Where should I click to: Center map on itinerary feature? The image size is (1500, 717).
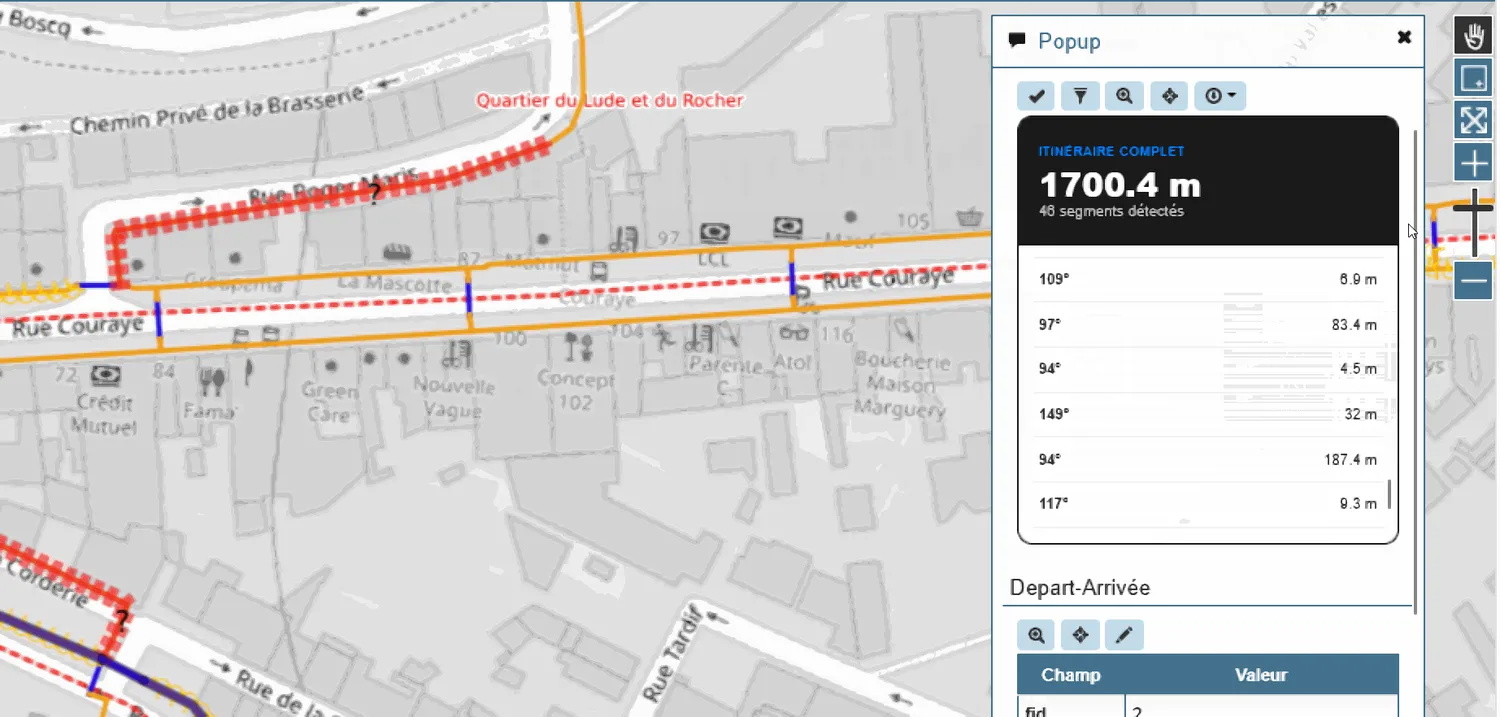coord(1169,96)
